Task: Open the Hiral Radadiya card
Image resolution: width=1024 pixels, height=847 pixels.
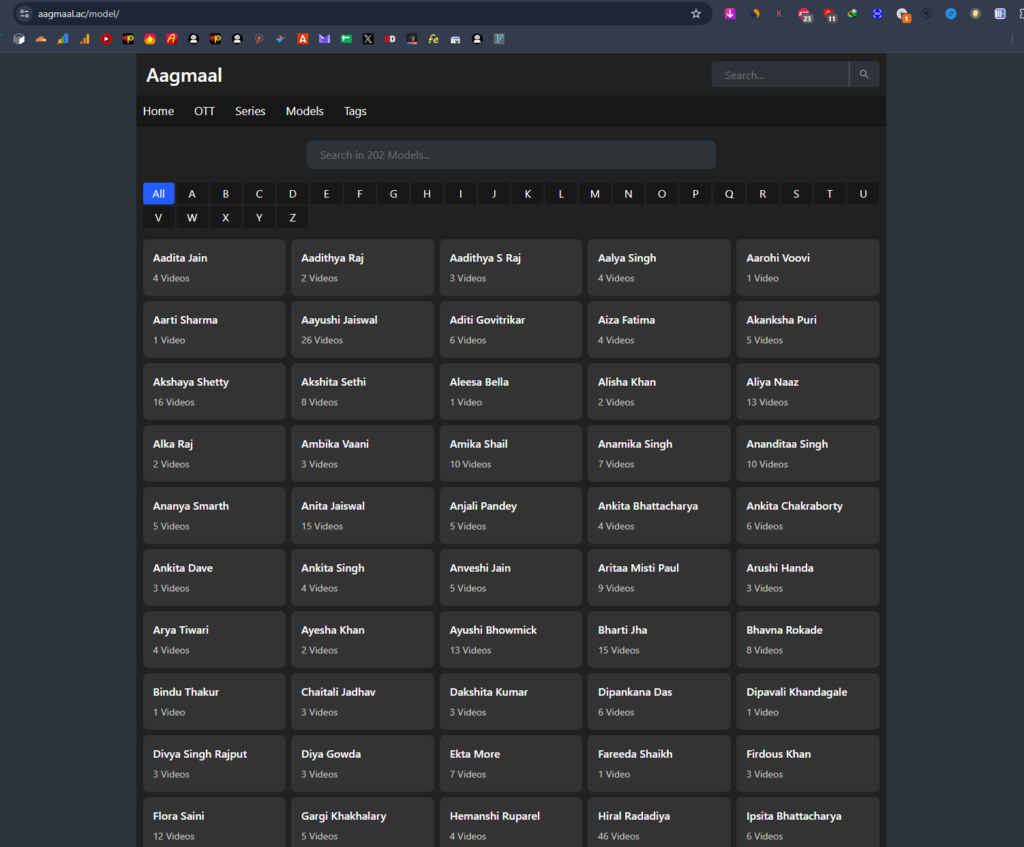Action: (x=659, y=822)
